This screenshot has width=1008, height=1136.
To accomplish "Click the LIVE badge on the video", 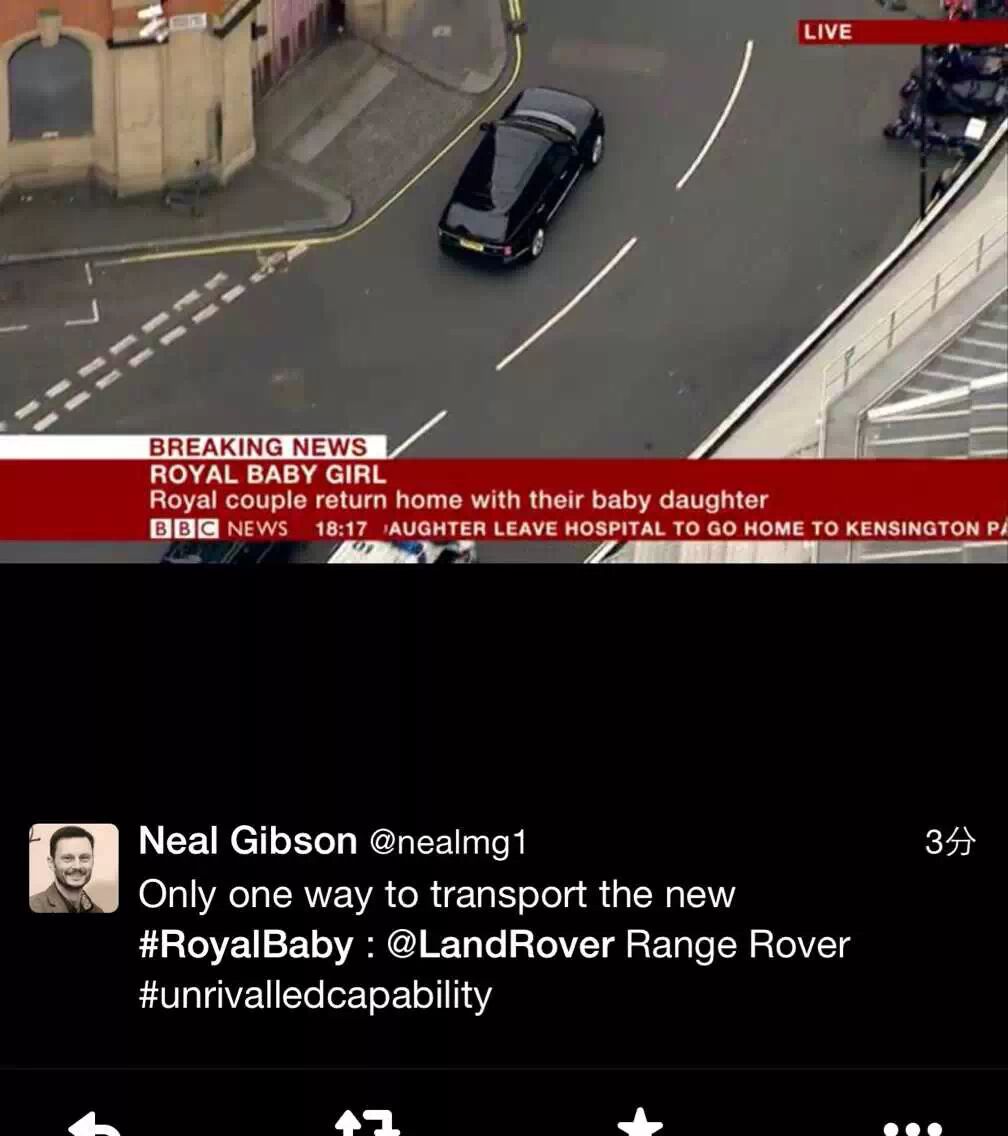I will [x=827, y=32].
